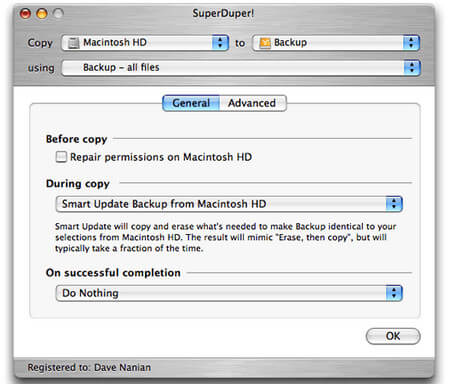Minimize window with the yellow button
Image resolution: width=450 pixels, height=384 pixels.
[42, 13]
